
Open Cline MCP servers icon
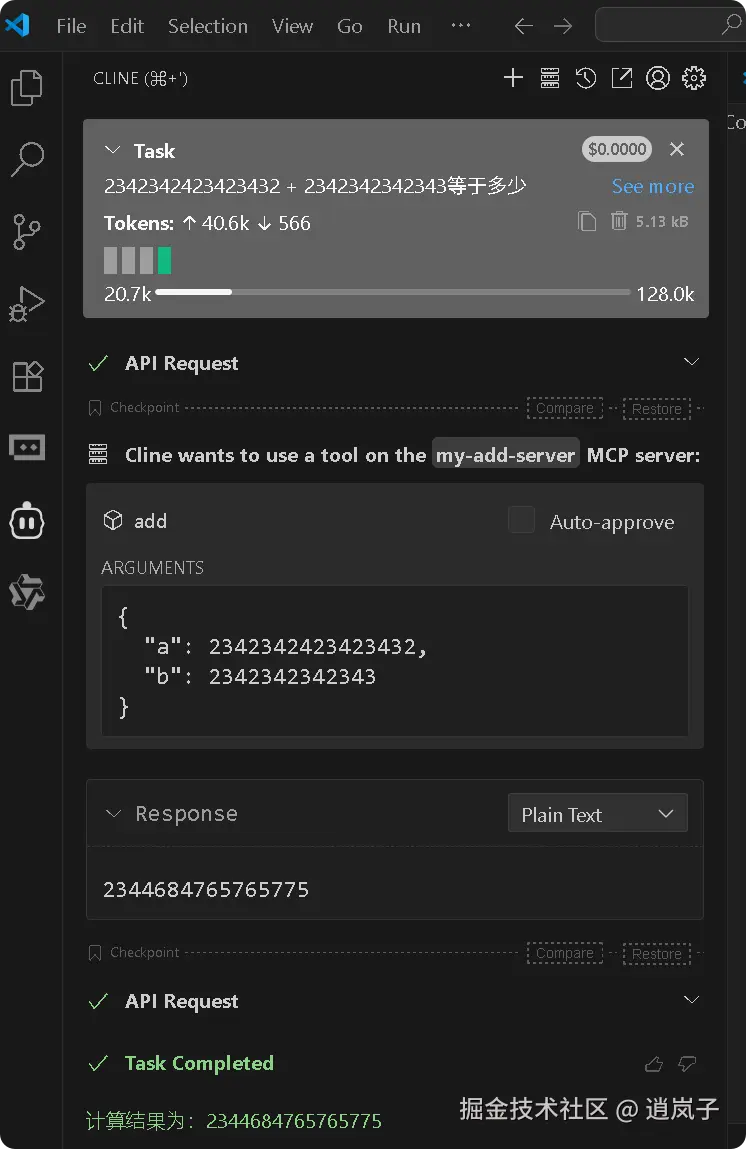coord(549,78)
